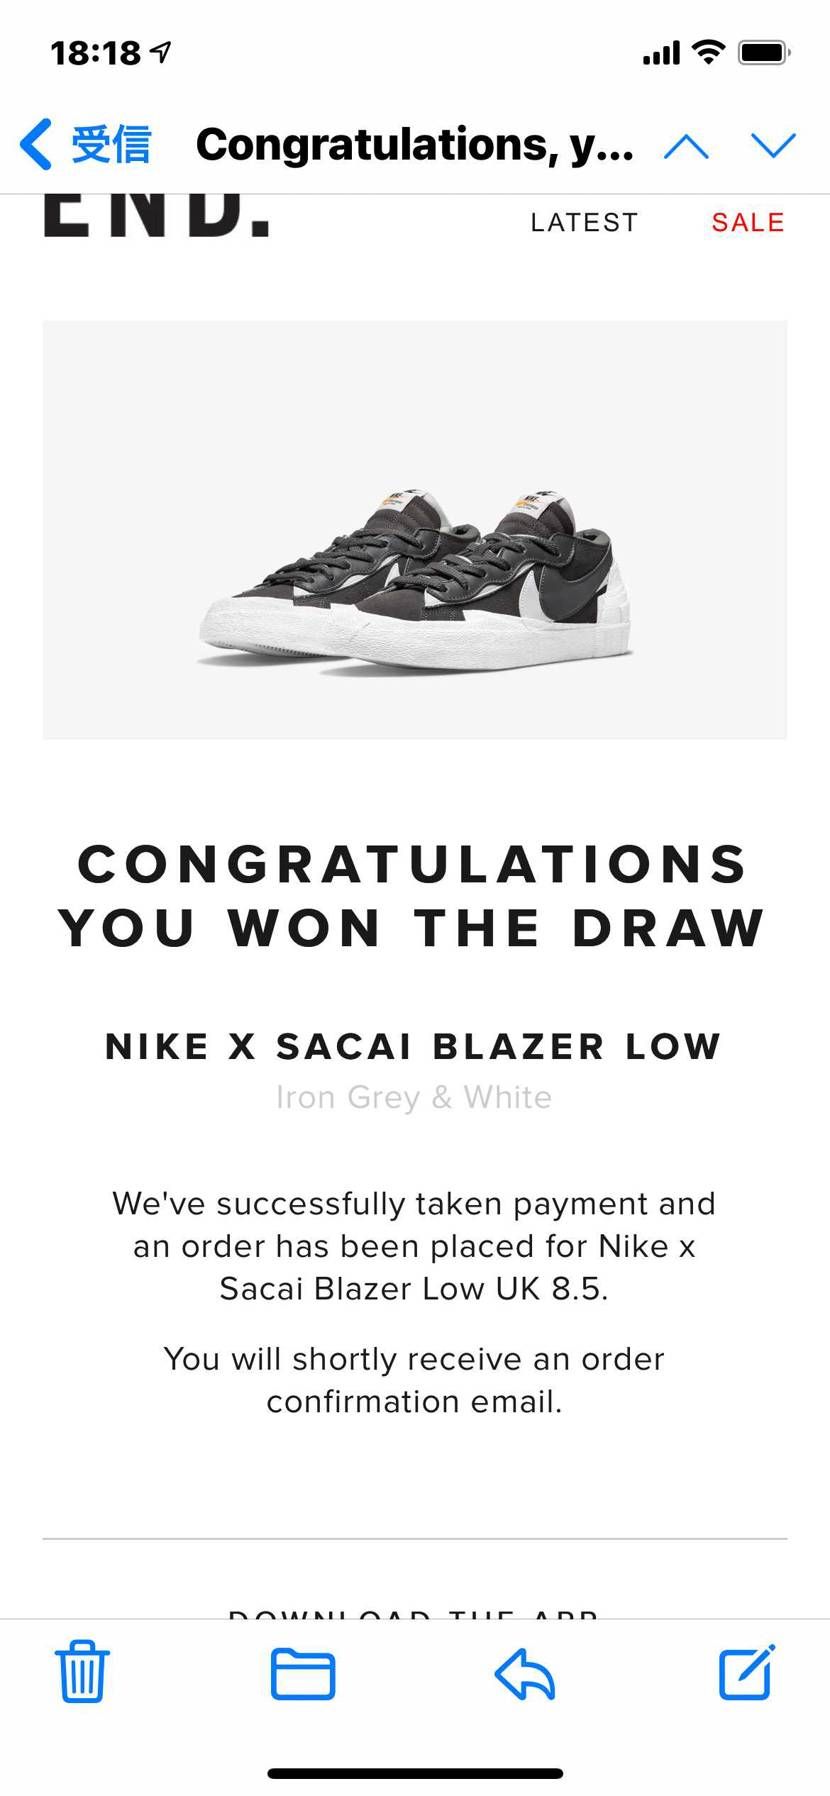Screen dimensions: 830x1796
Task: Tap the "Congratulations, y..." subject title
Action: (x=414, y=144)
